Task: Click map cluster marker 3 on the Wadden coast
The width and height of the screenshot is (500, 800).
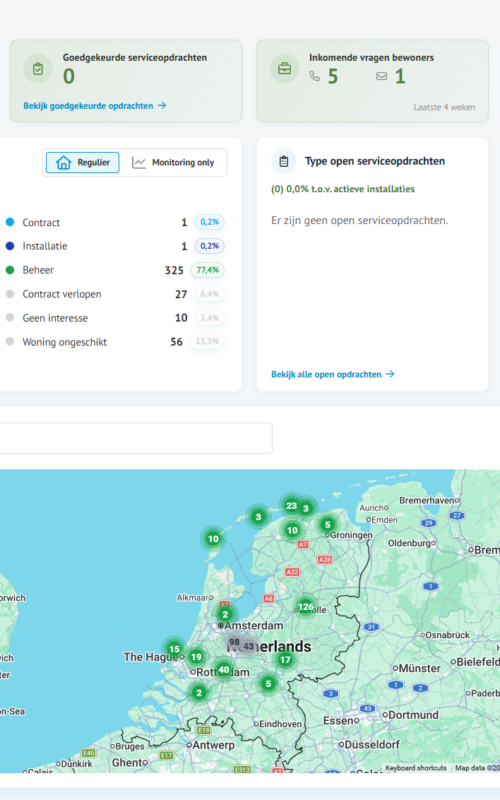Action: click(258, 517)
